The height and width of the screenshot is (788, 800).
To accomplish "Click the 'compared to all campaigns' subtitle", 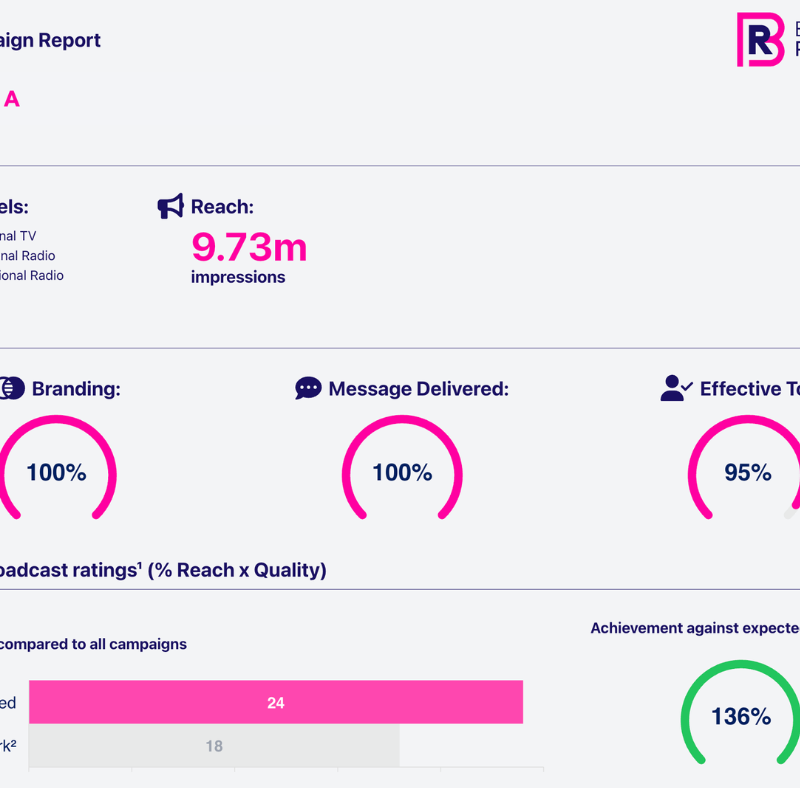I will 92,644.
